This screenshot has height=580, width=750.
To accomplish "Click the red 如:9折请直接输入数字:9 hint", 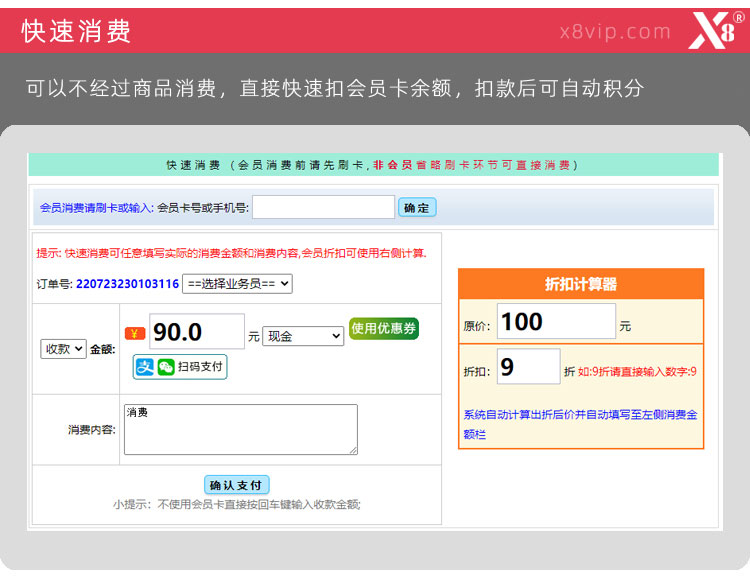I will click(x=637, y=372).
